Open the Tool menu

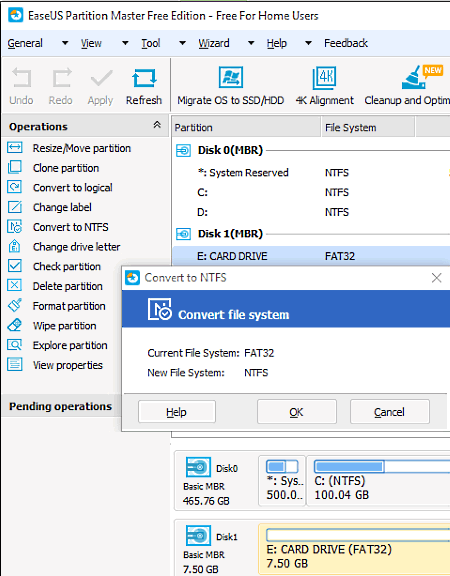(x=151, y=43)
